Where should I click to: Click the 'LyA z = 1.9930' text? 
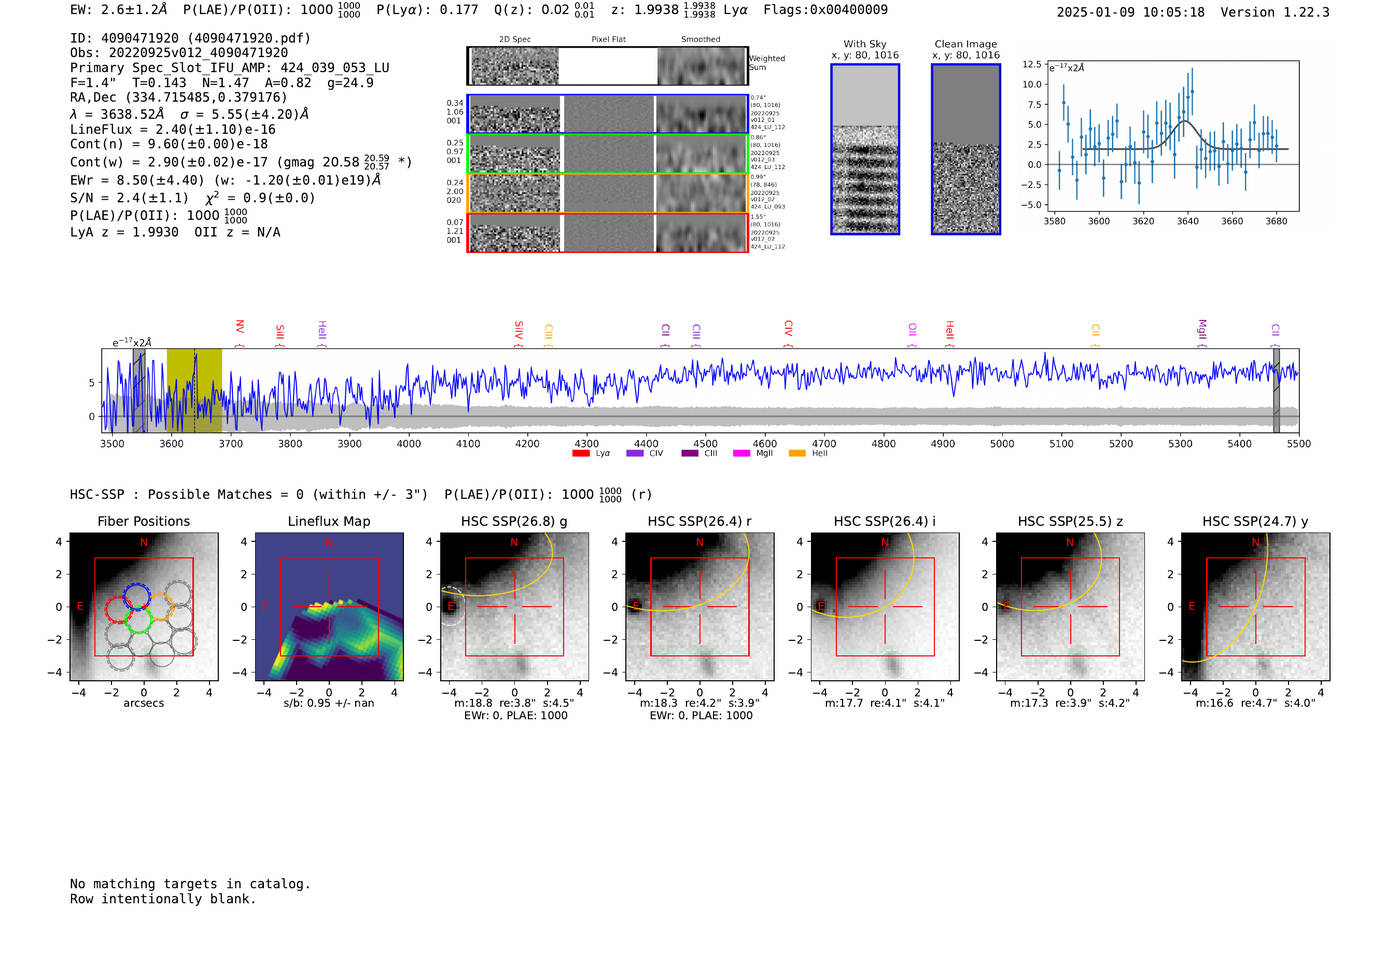[x=125, y=232]
